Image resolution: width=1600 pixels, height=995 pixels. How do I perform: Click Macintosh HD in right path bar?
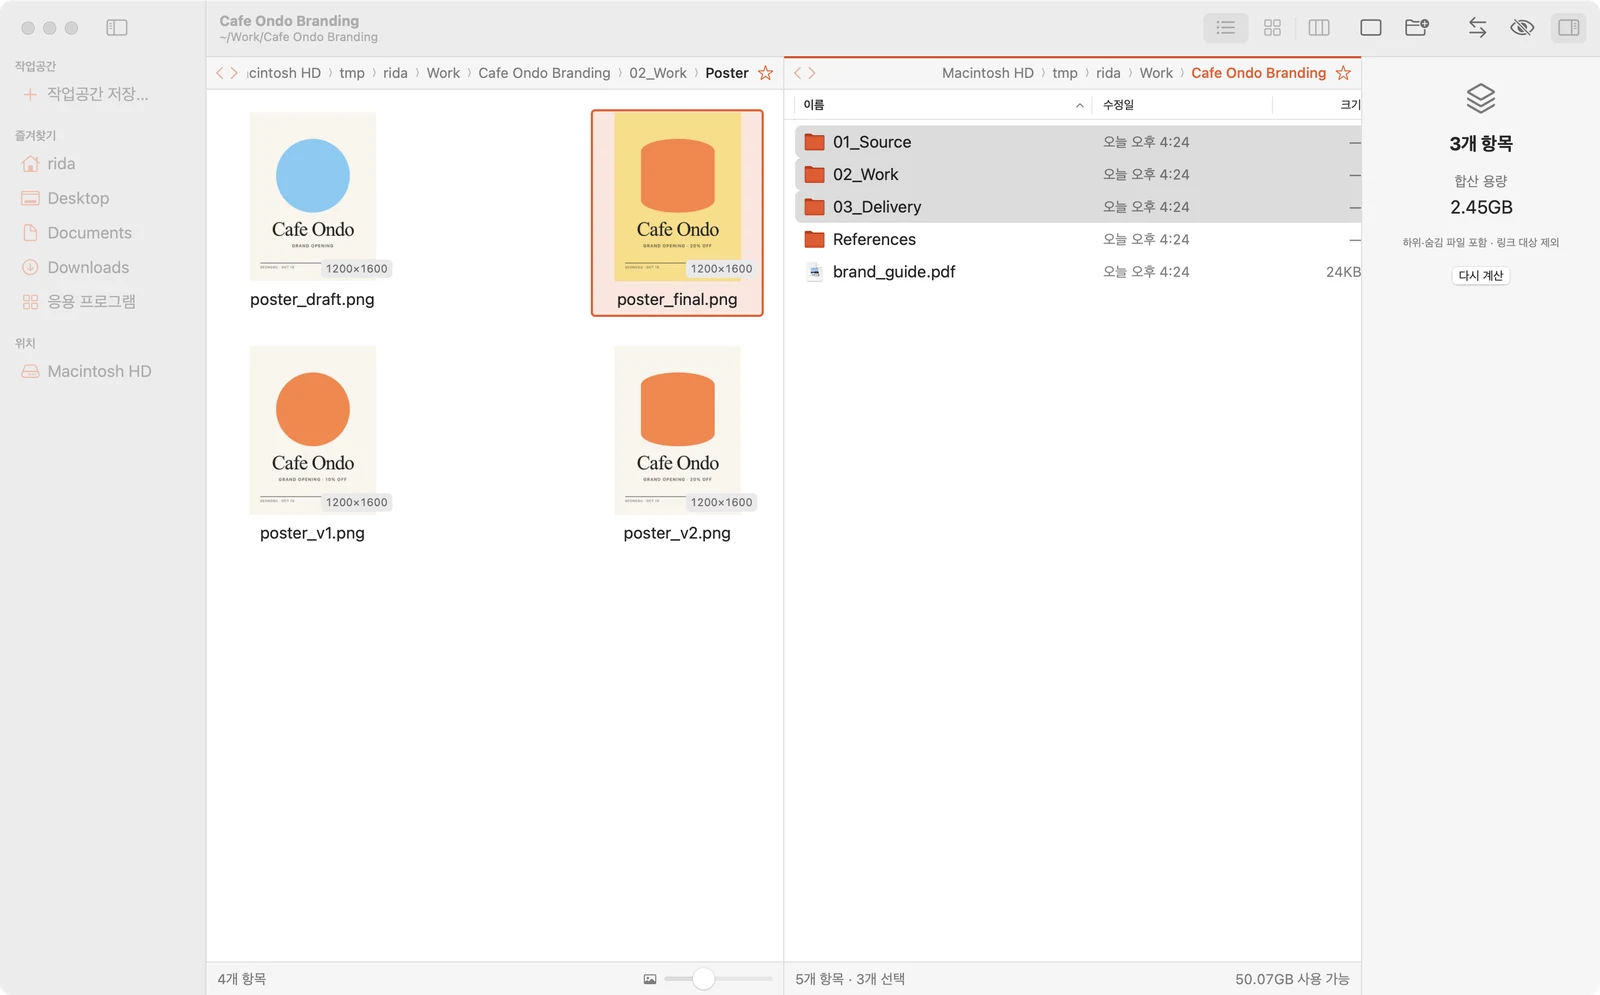(x=988, y=73)
